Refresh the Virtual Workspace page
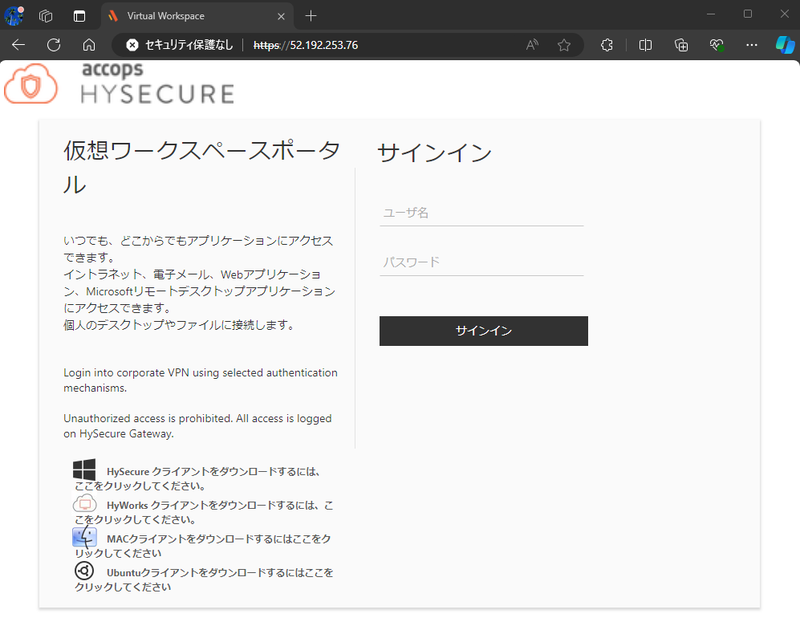800x626 pixels. (x=53, y=45)
